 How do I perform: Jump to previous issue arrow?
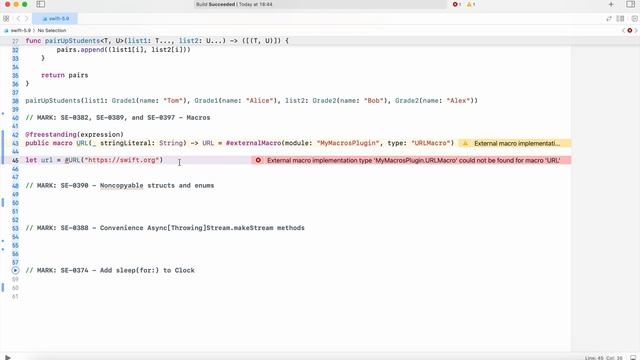624,30
